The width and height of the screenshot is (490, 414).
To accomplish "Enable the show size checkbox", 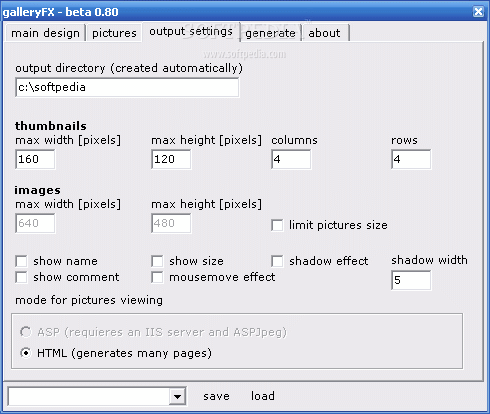I will (x=157, y=261).
